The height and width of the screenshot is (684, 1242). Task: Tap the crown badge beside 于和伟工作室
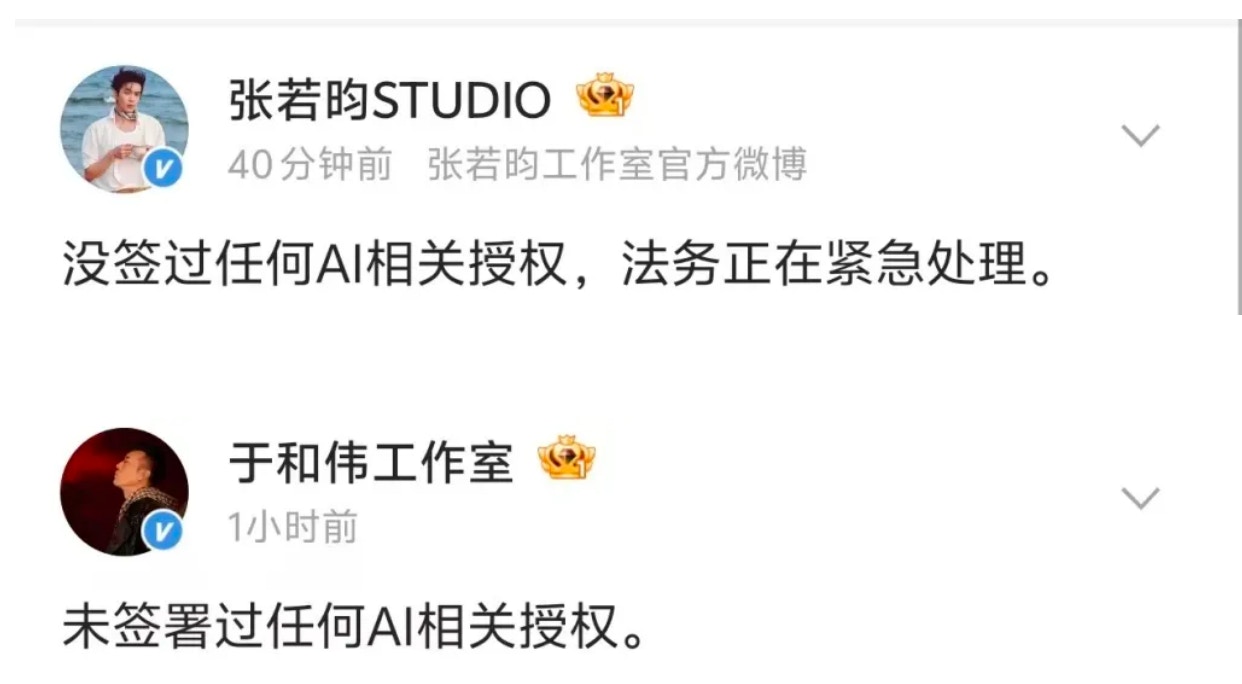(x=566, y=459)
